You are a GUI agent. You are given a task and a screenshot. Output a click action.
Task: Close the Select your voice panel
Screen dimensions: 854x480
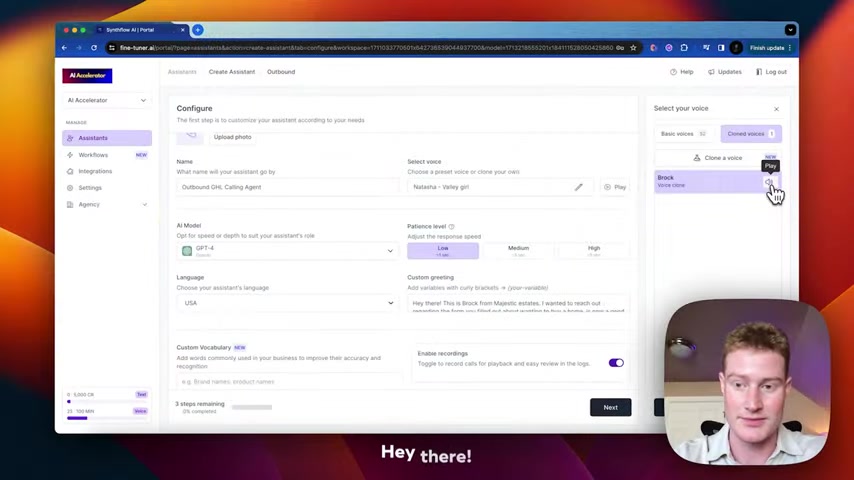point(777,109)
